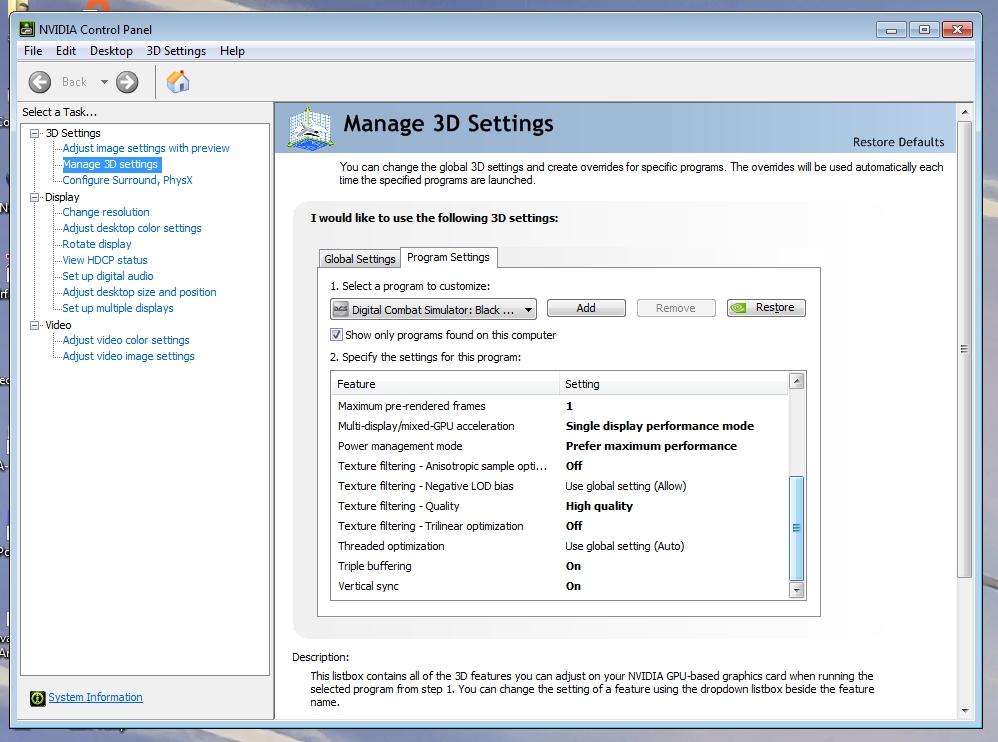Click the Add button
The image size is (998, 742).
click(x=586, y=308)
